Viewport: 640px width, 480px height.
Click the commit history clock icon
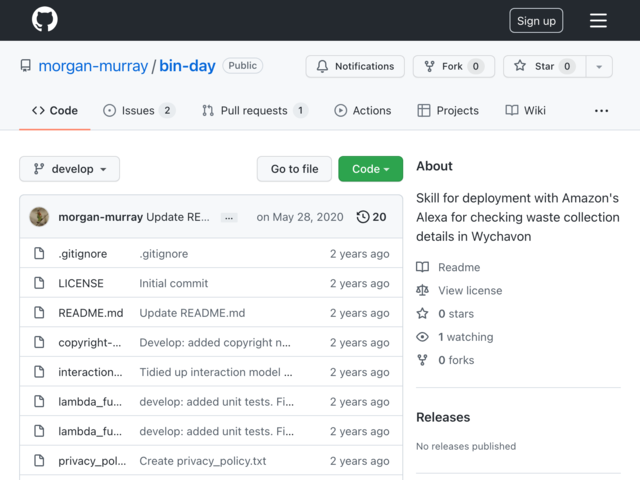pos(363,217)
